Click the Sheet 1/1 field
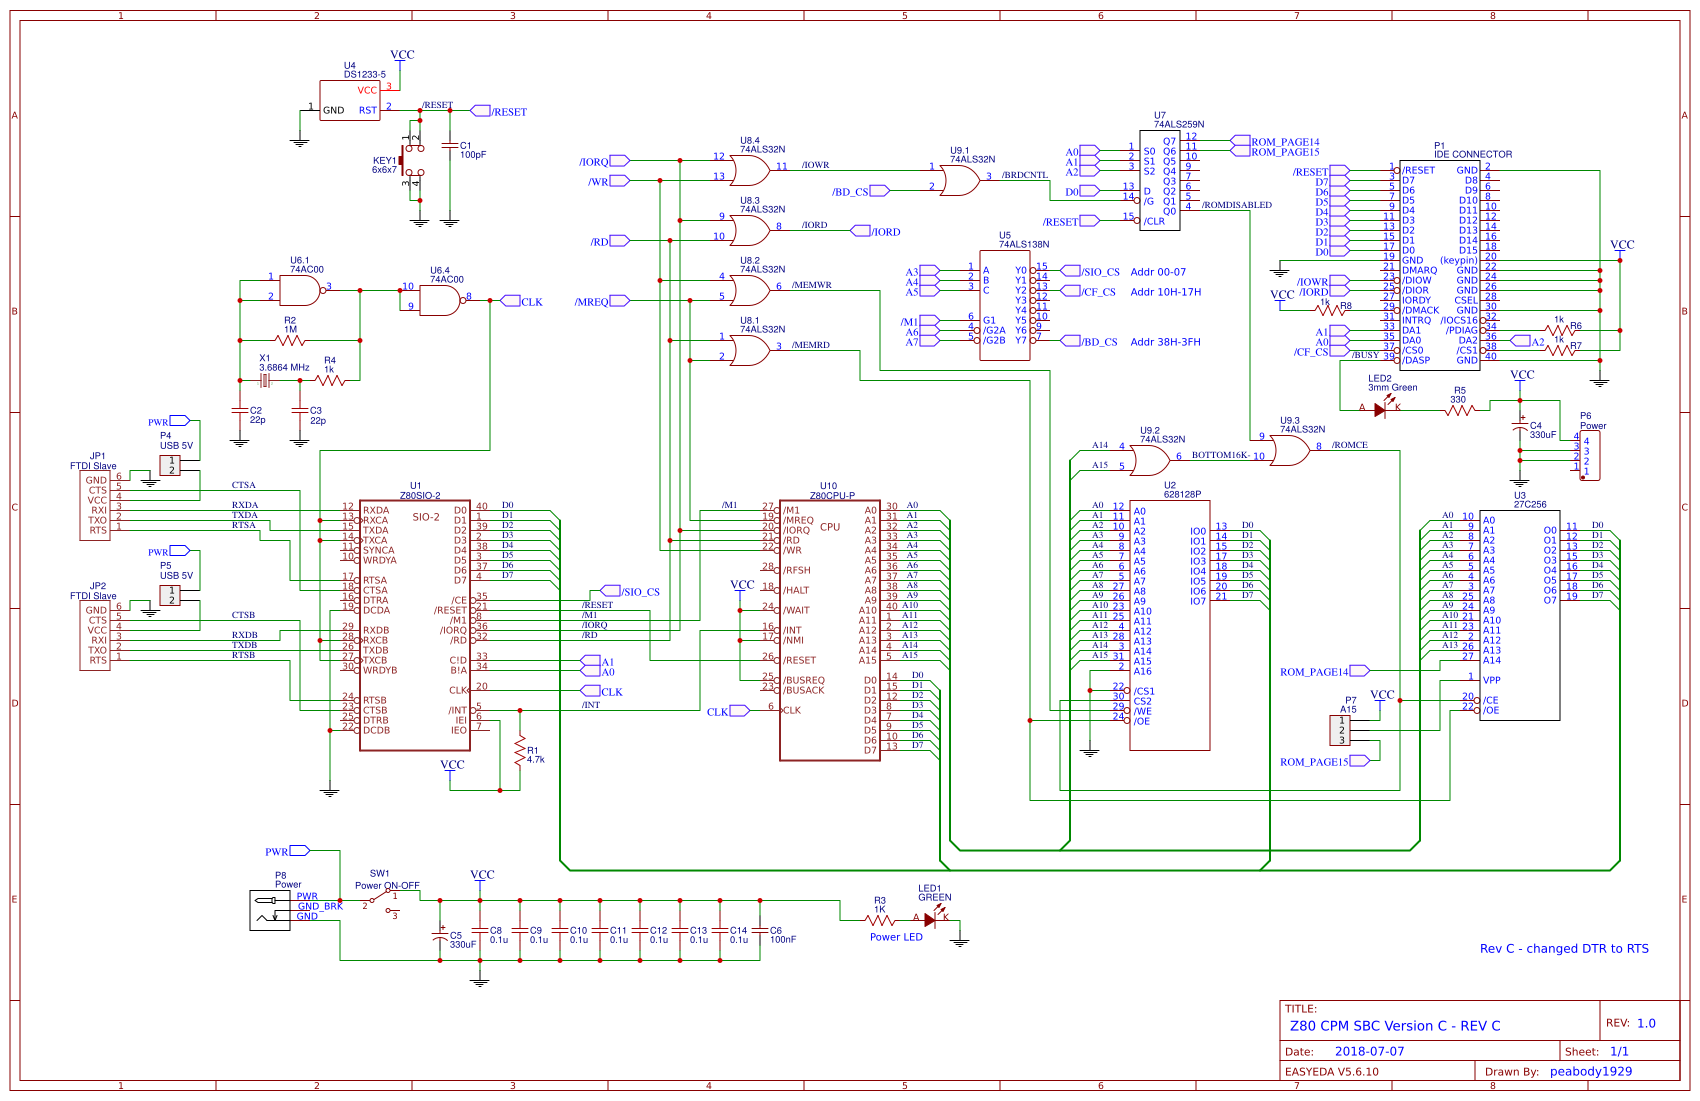The height and width of the screenshot is (1101, 1700). tap(1615, 1051)
